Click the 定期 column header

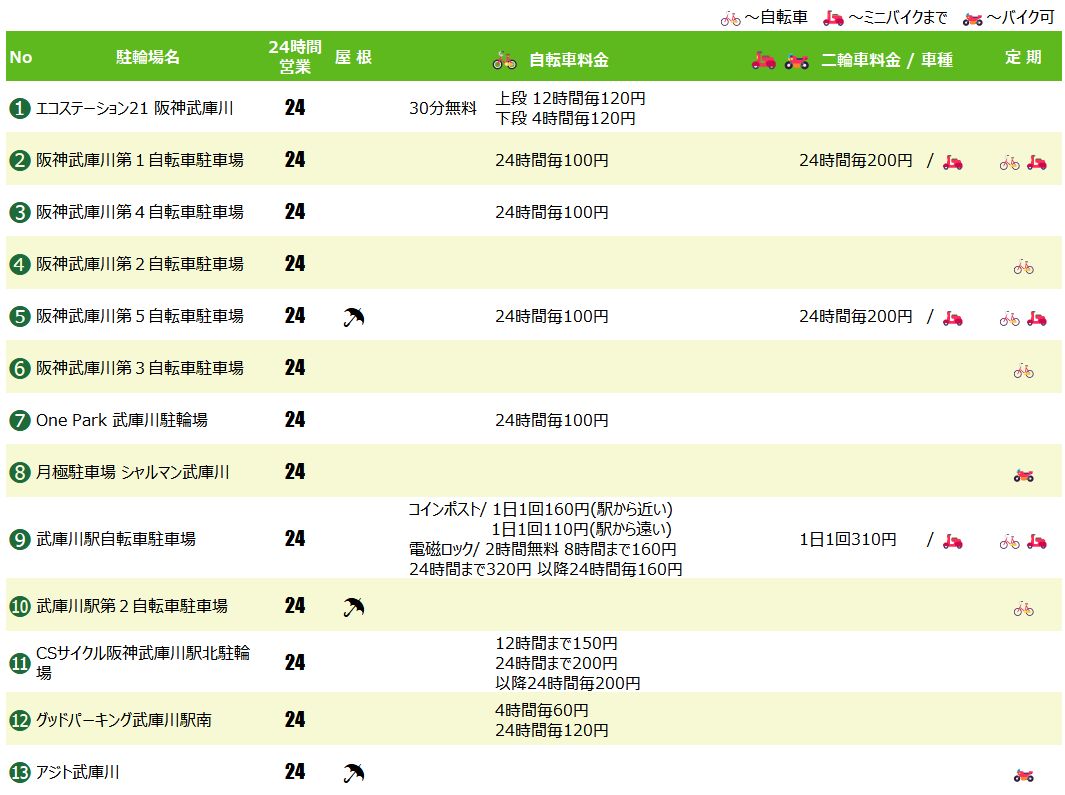point(1023,58)
